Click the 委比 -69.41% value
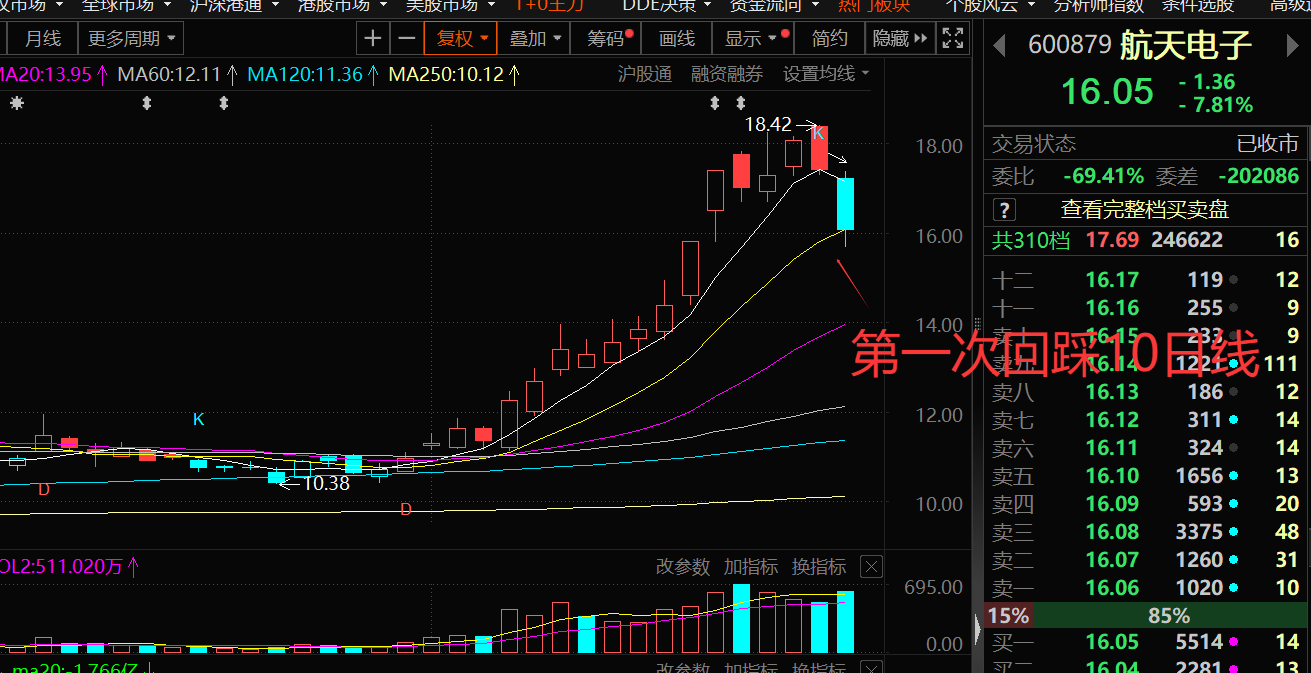Screen dimensions: 1311x673 click(1103, 177)
